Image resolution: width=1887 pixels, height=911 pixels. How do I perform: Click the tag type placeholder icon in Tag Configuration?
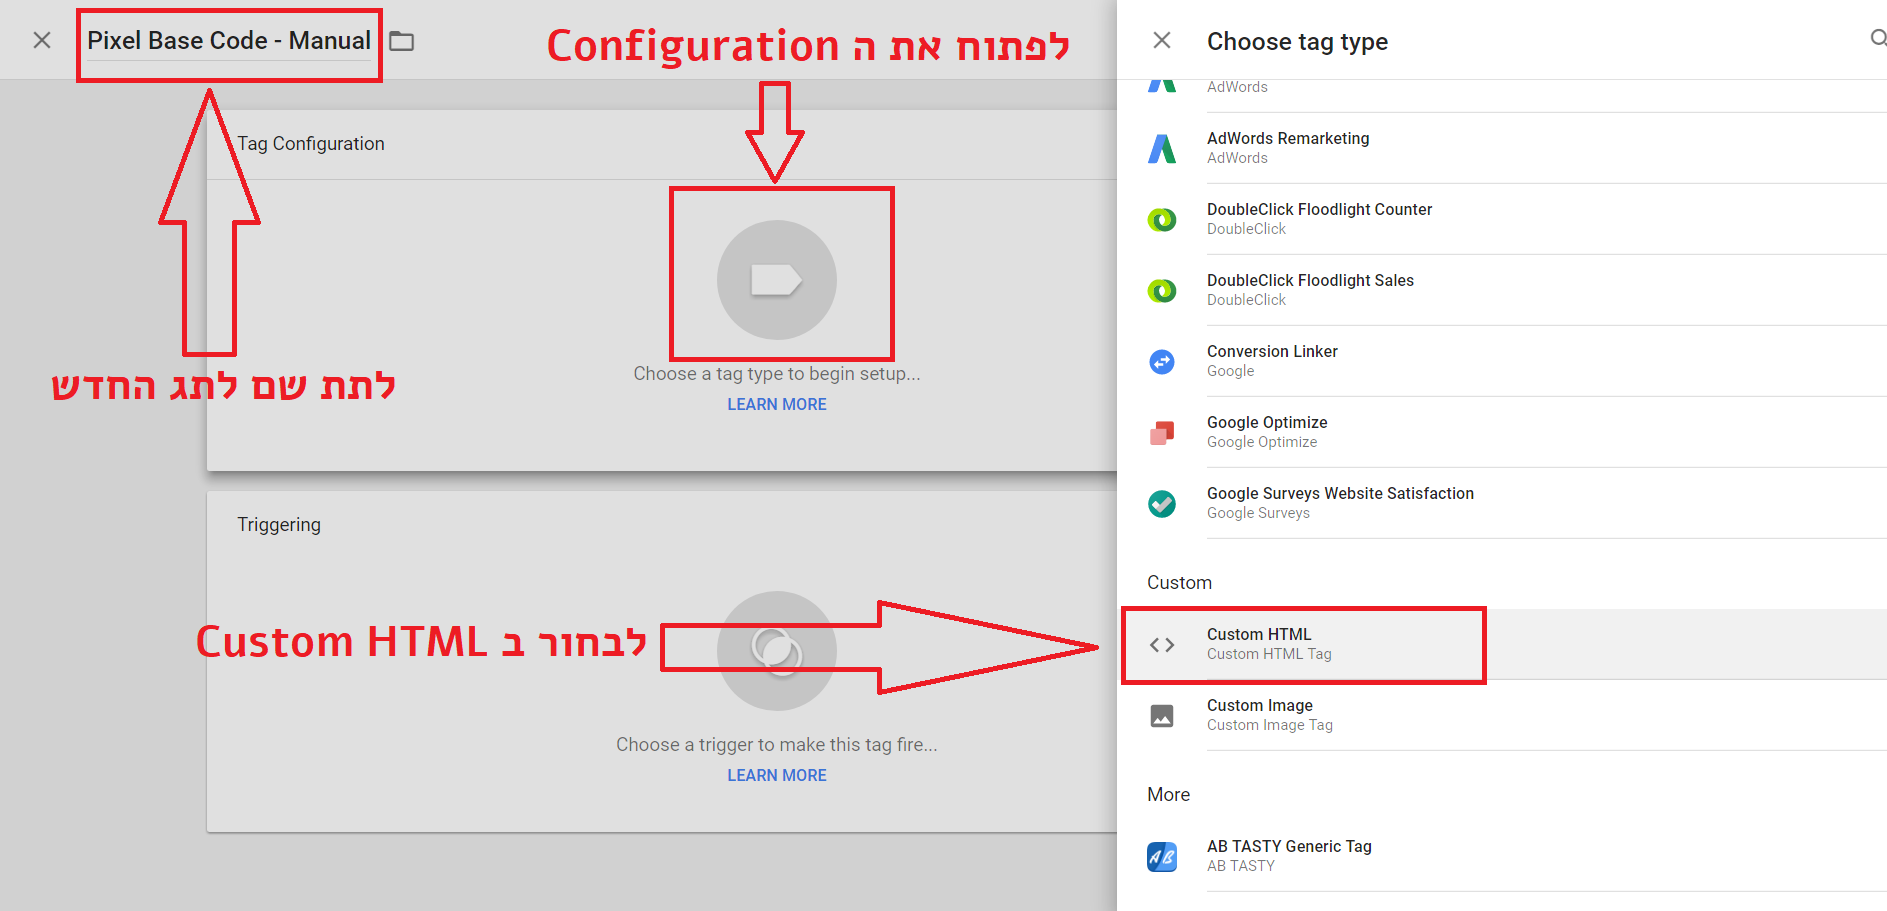pos(777,280)
